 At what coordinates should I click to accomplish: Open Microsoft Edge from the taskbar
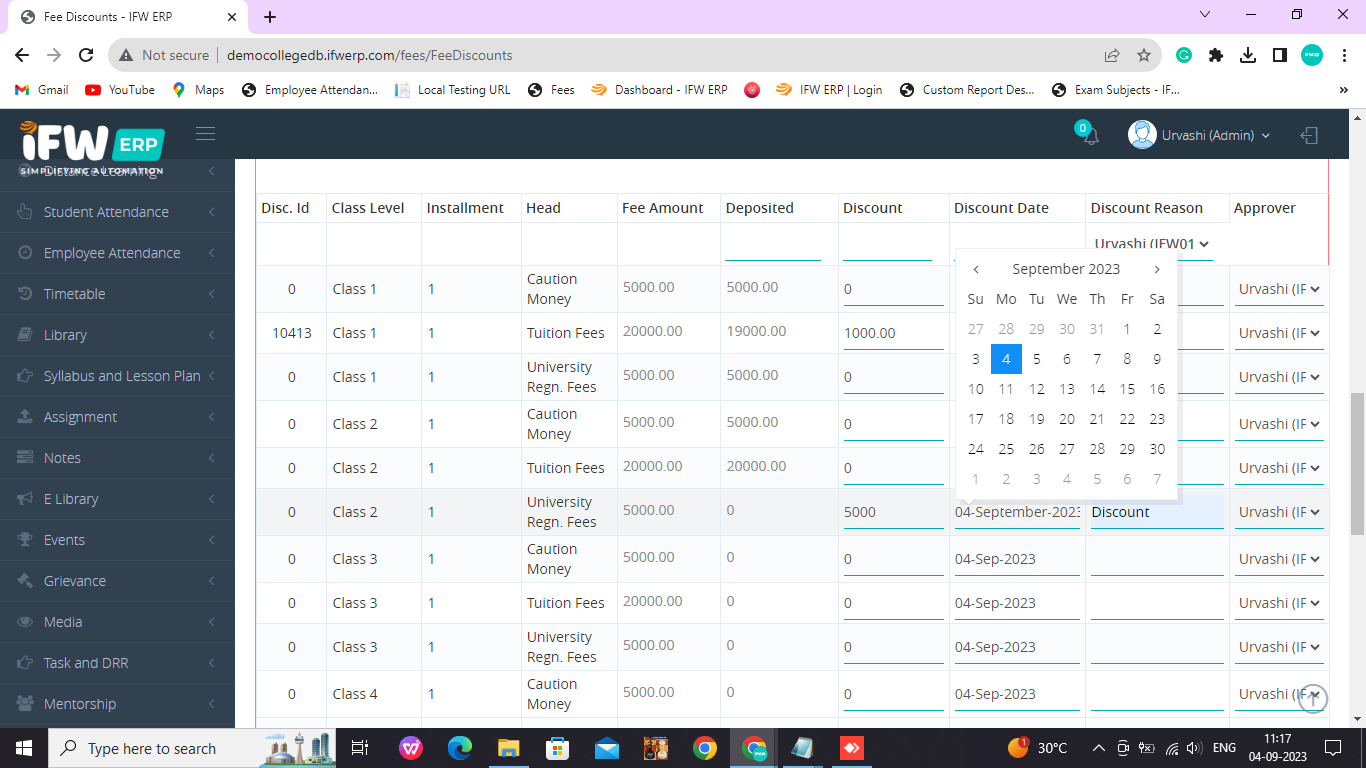[460, 748]
